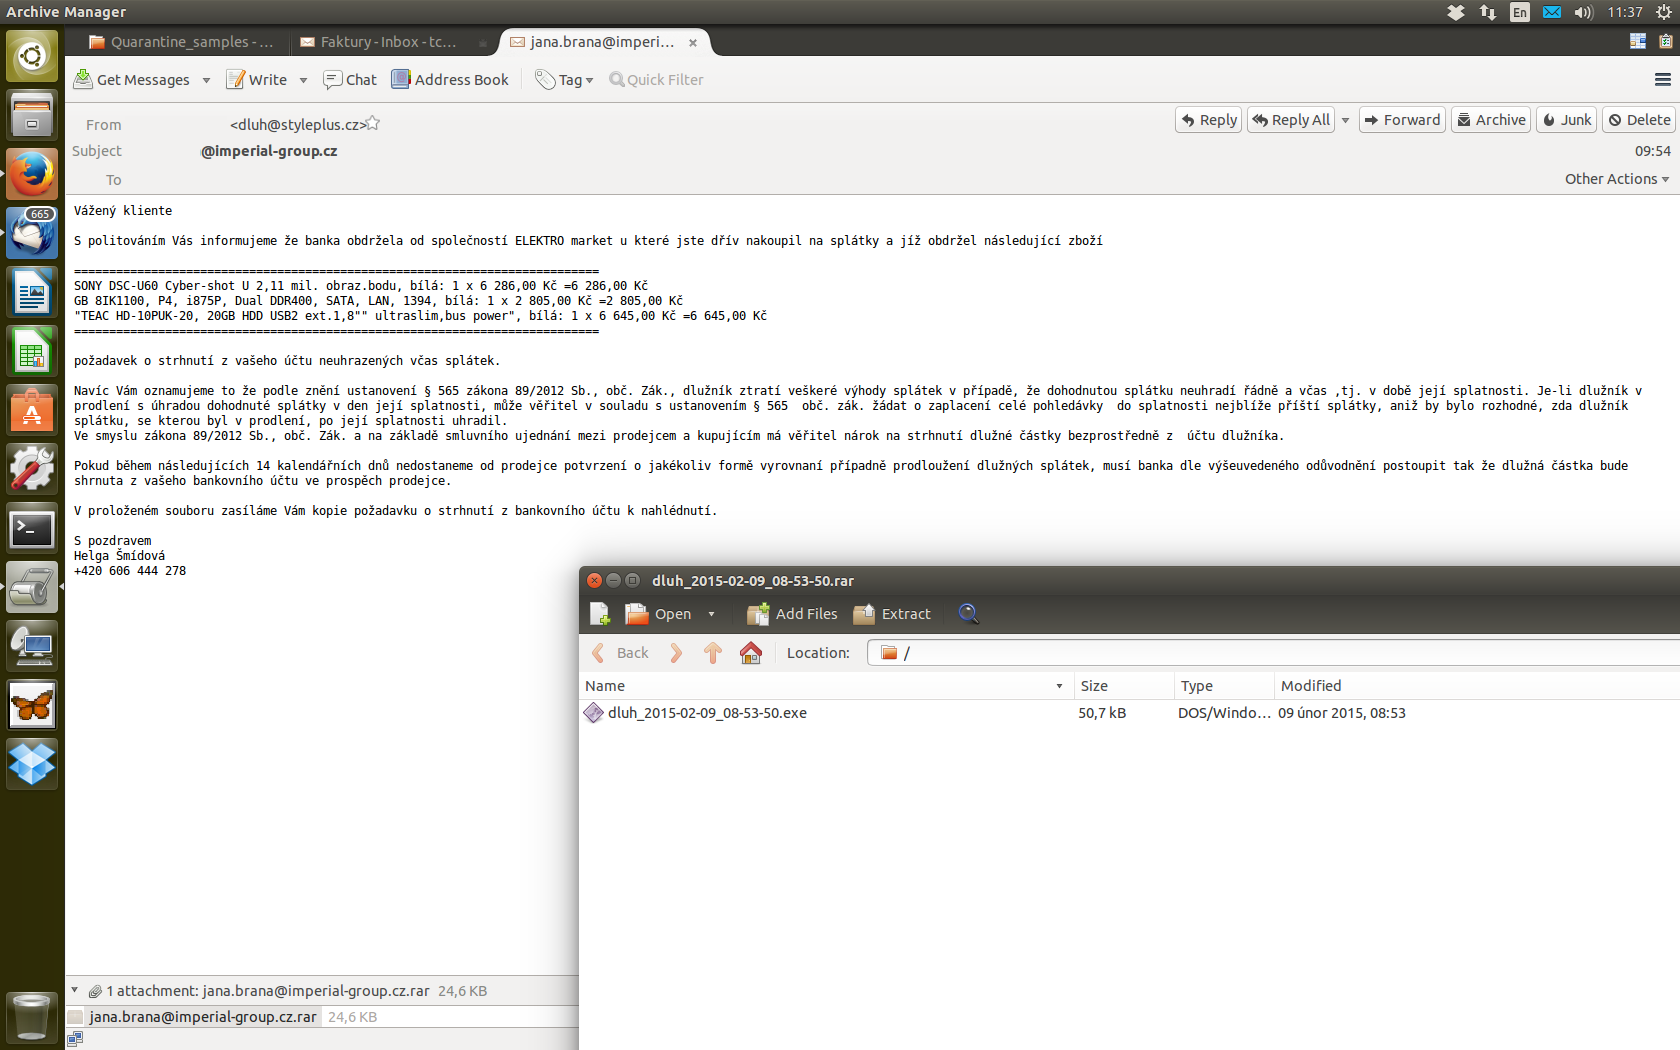The image size is (1680, 1050).
Task: Open Terminal from the launcher
Action: click(x=32, y=528)
